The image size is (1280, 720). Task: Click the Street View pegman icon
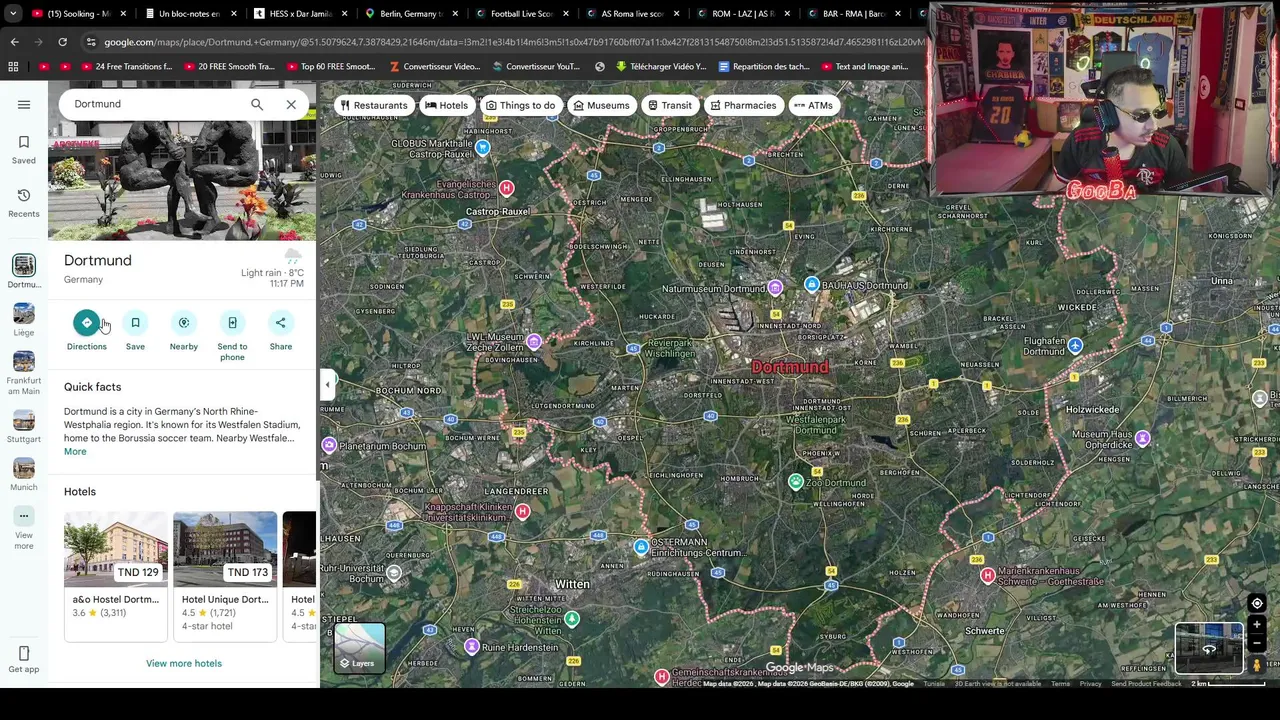point(1257,665)
